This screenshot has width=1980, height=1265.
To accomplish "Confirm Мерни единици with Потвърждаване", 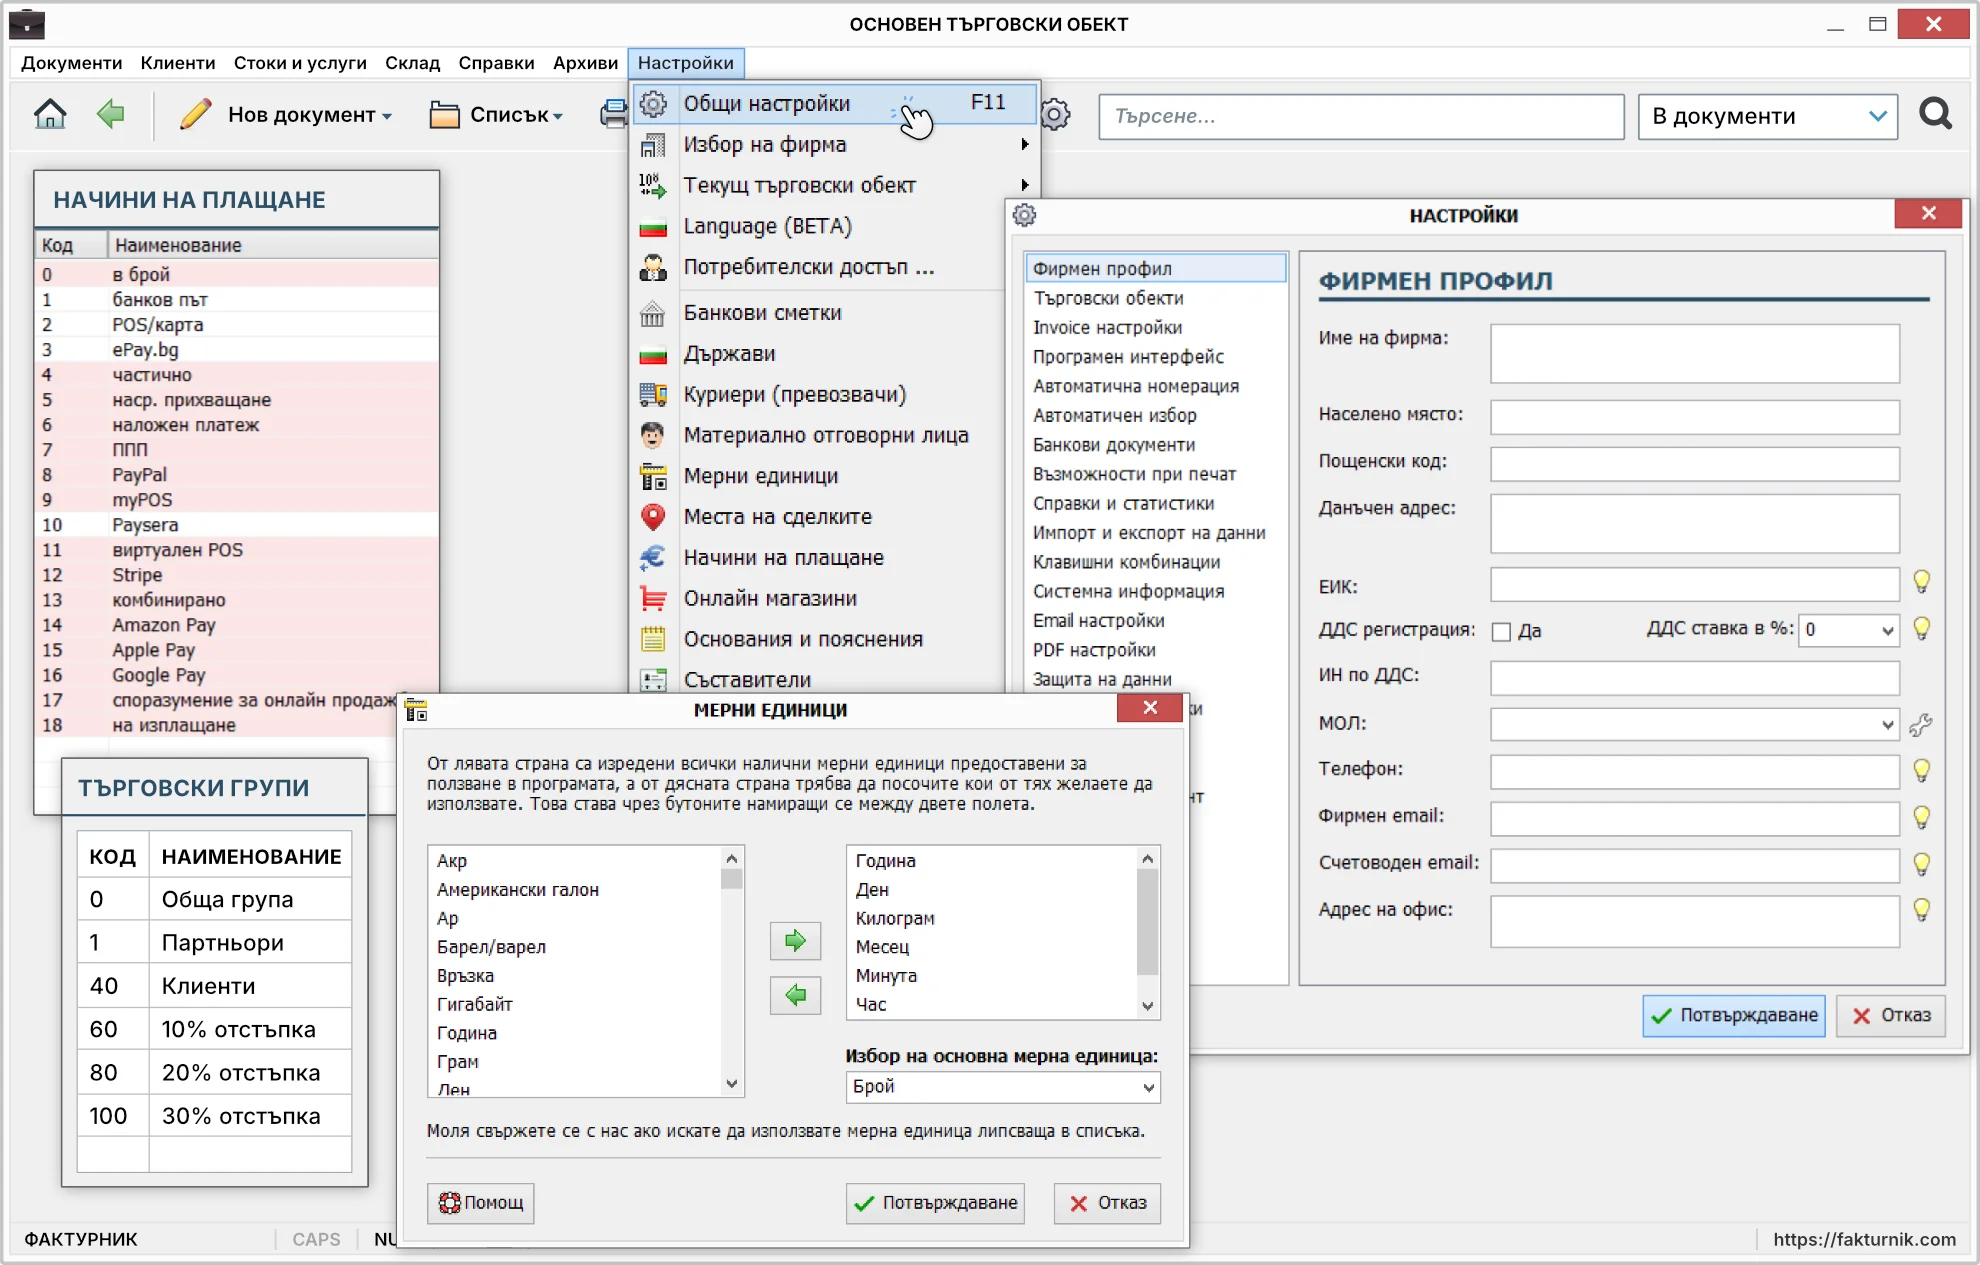I will 935,1203.
